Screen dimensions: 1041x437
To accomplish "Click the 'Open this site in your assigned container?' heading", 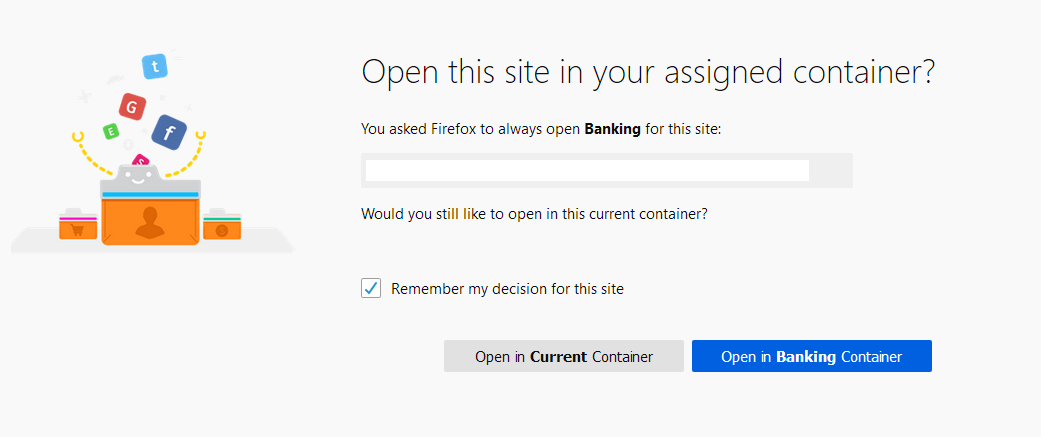I will (647, 73).
